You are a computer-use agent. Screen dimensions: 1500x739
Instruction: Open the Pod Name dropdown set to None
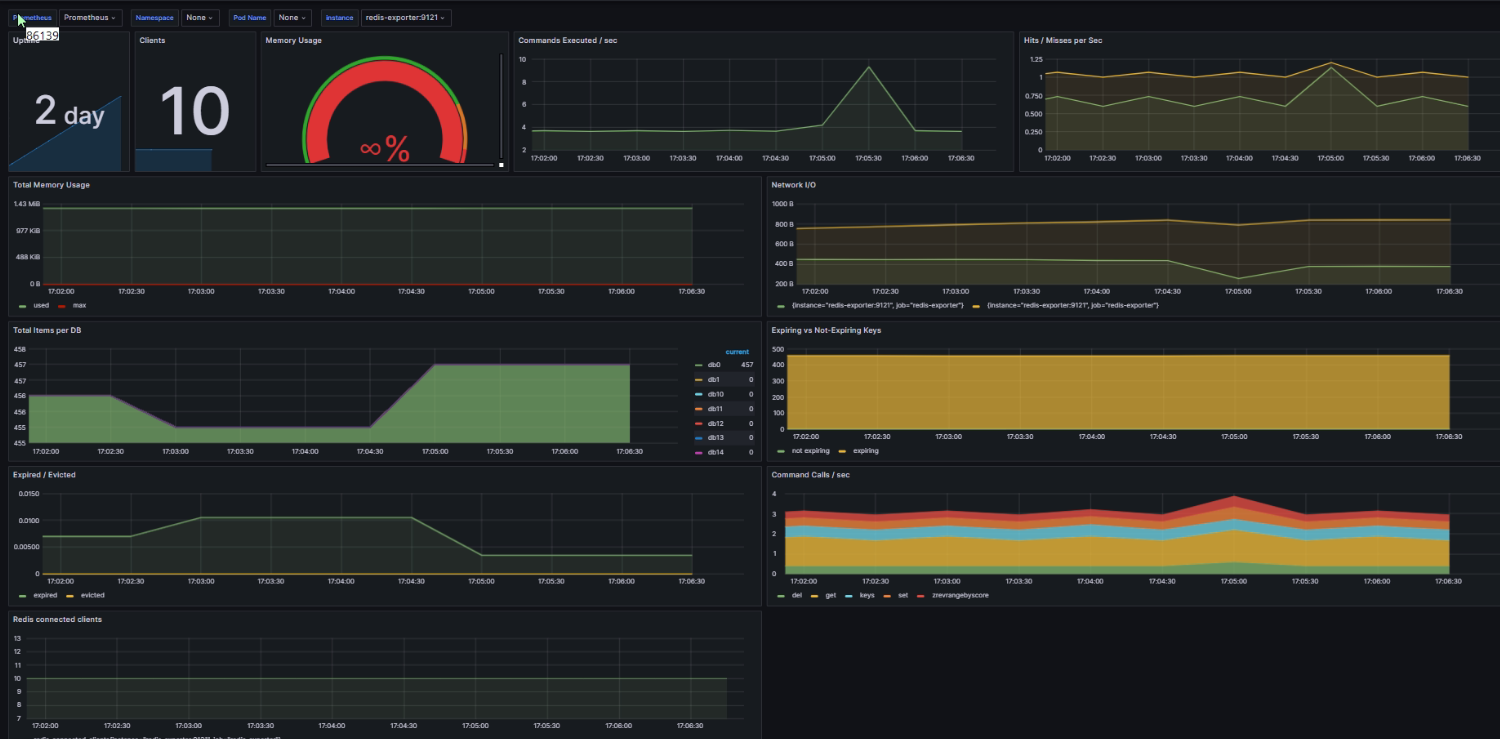point(291,17)
